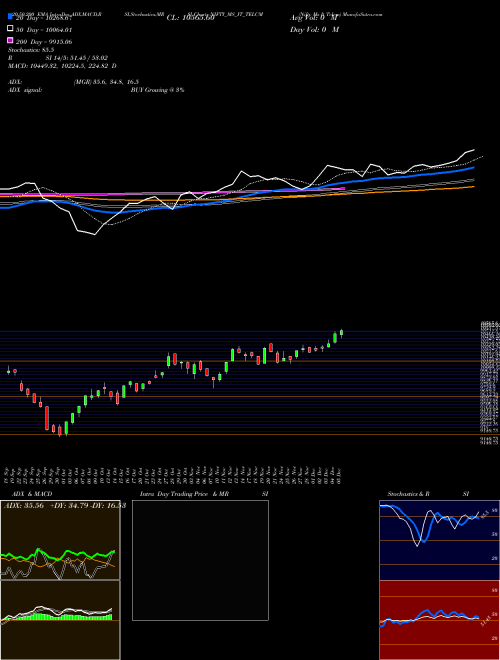Click the 'Intra Day Trading Price & MR' title
Image resolution: width=500 pixels, height=660 pixels.
(x=184, y=494)
